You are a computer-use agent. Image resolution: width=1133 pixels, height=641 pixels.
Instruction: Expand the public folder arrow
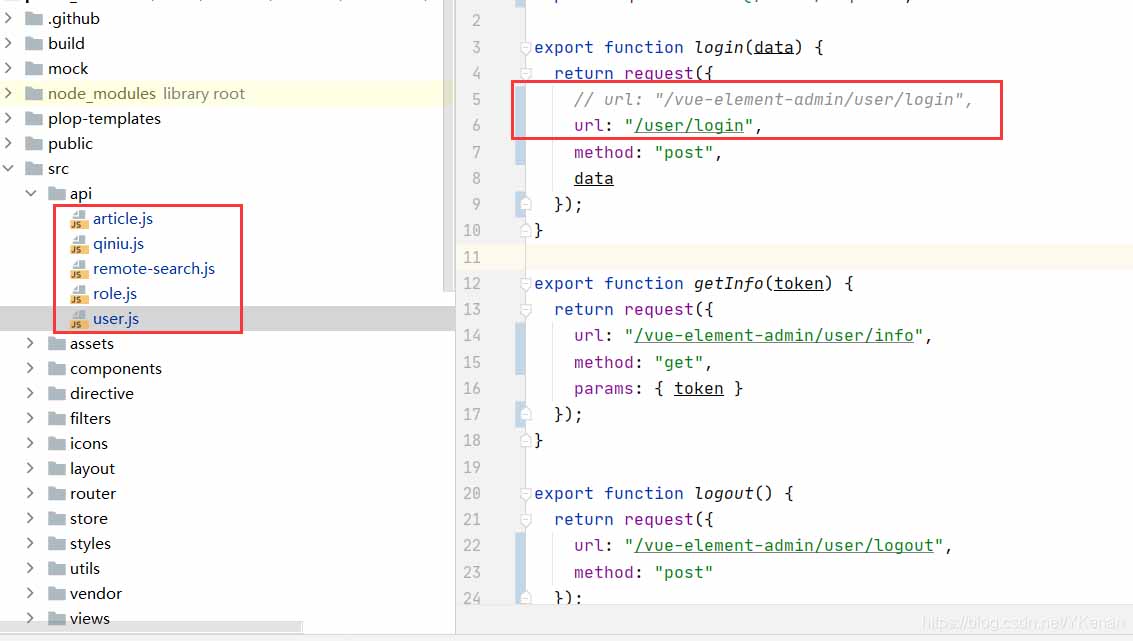coord(8,143)
